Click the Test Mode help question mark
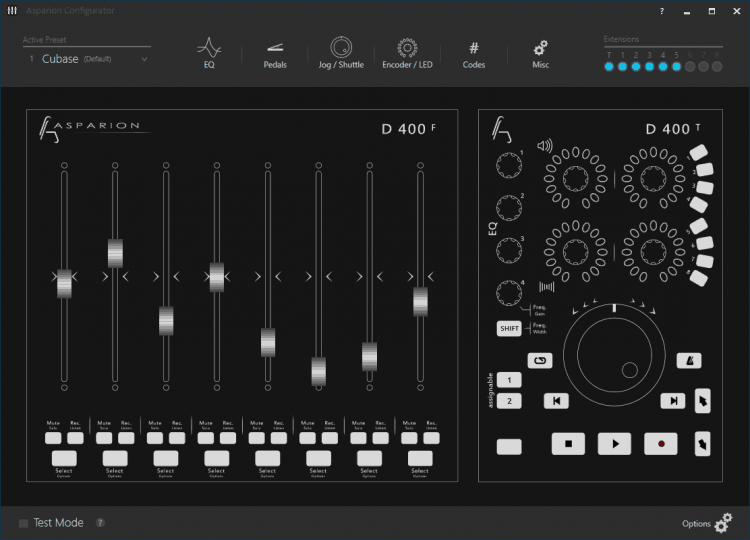Screen dimensions: 750x540 (100, 523)
